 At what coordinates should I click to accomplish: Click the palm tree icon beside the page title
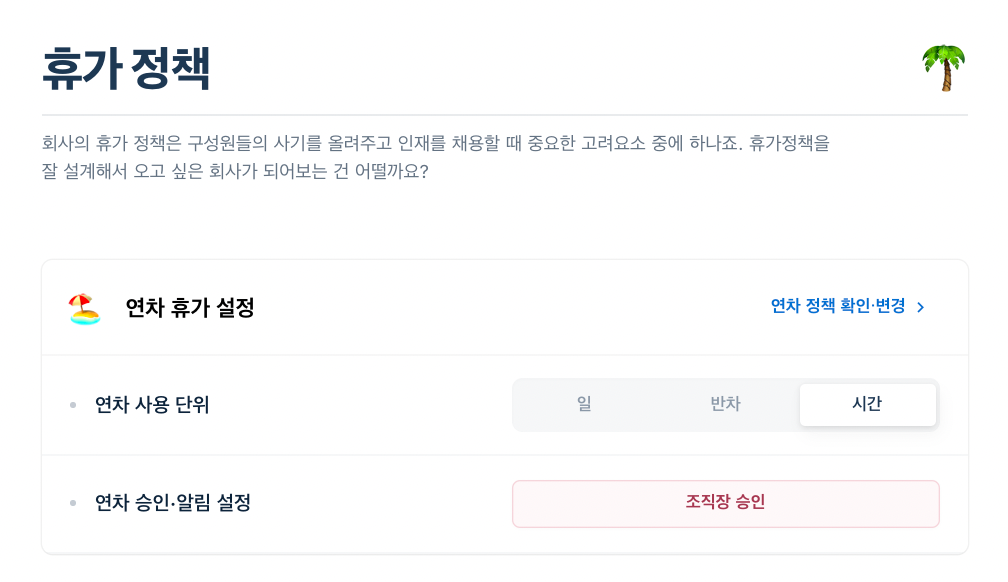pos(944,68)
